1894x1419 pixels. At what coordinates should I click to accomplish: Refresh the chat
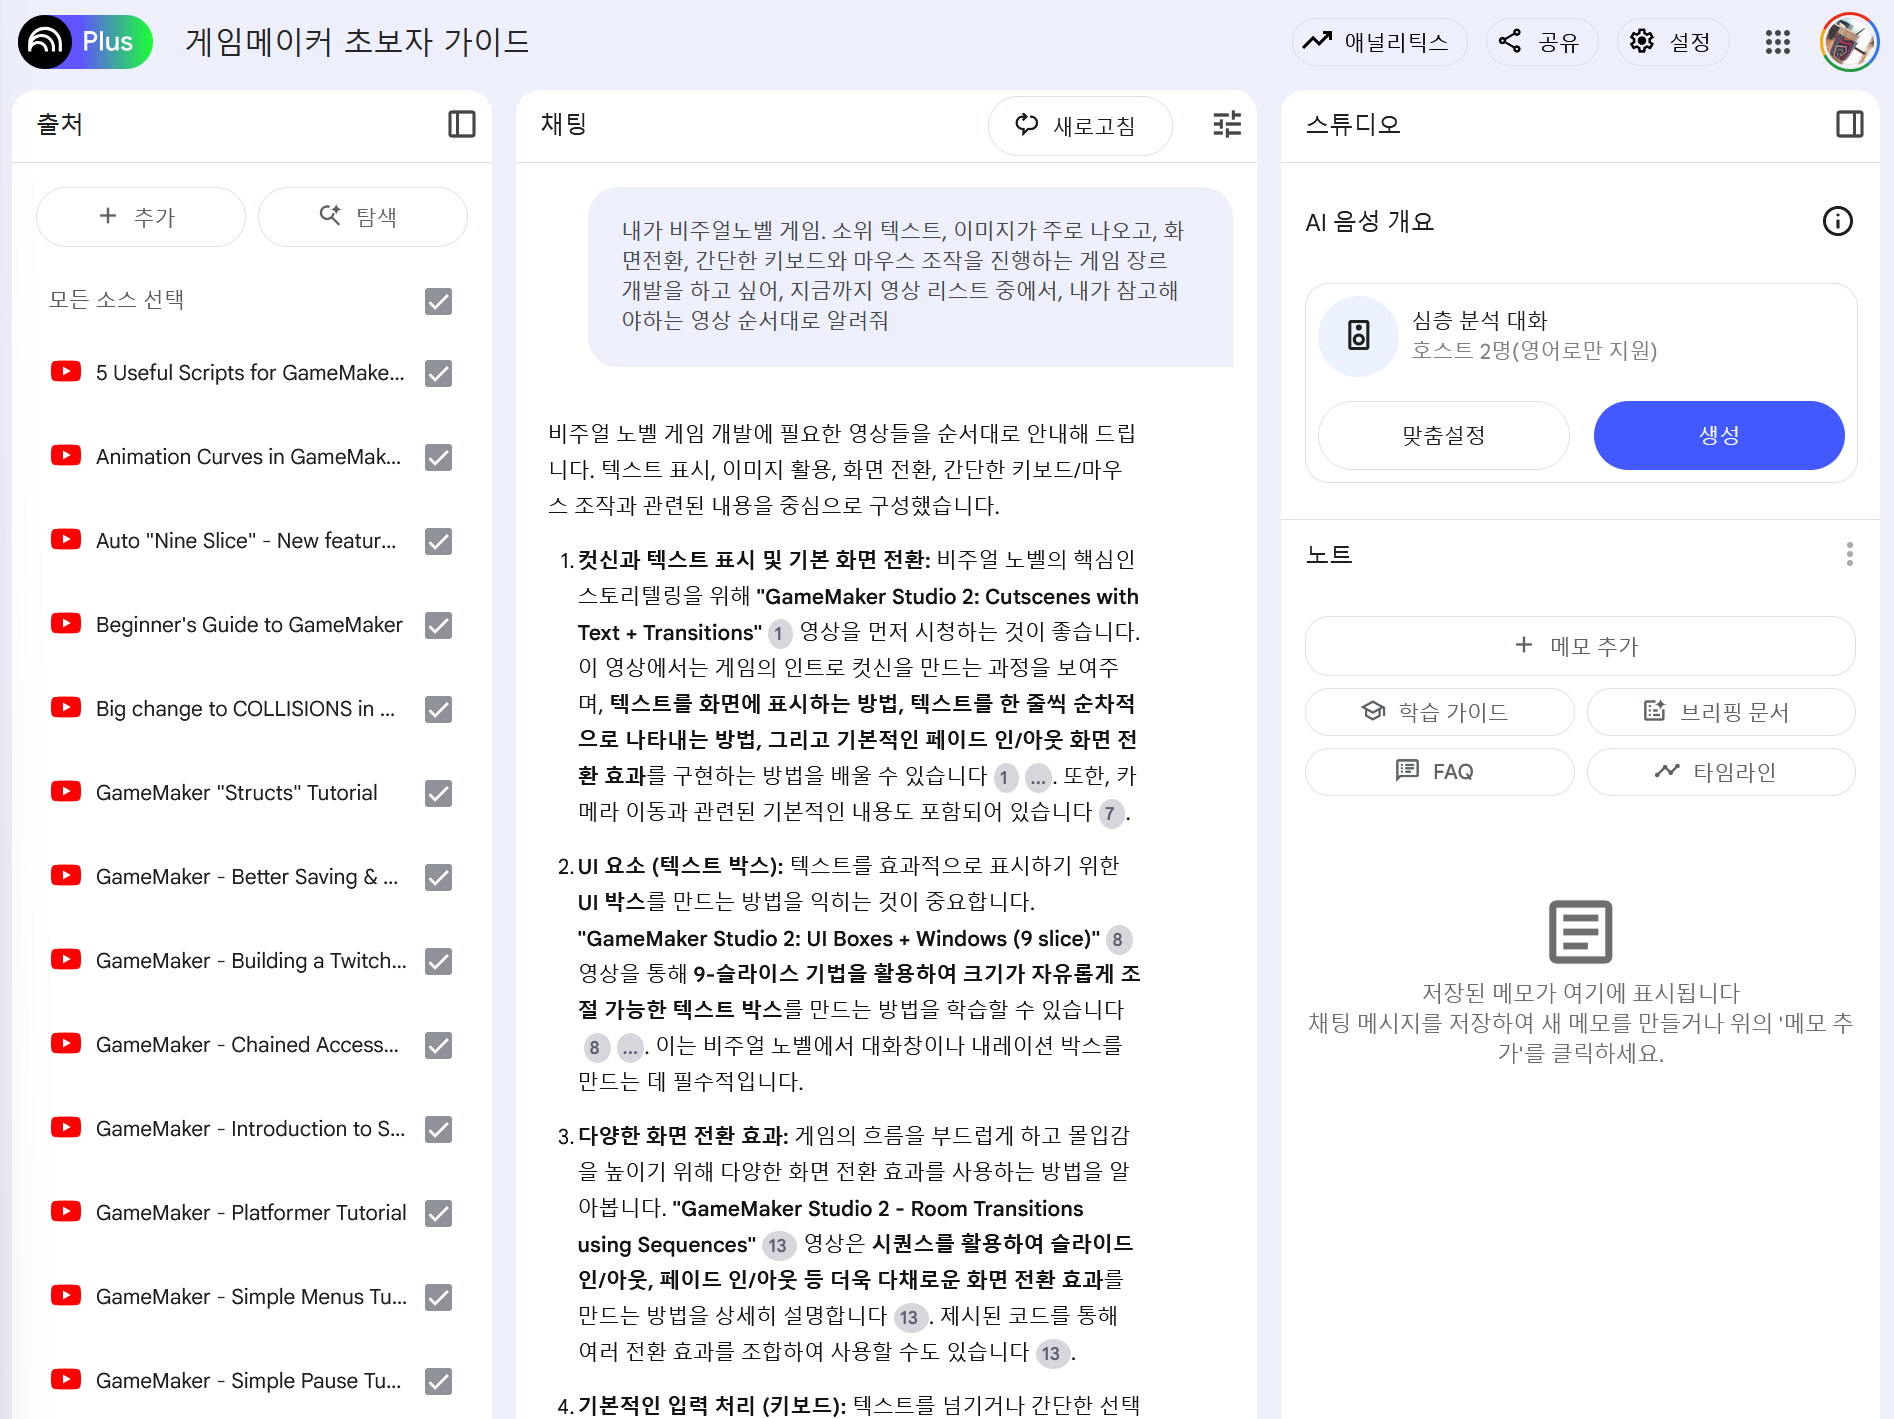coord(1079,125)
